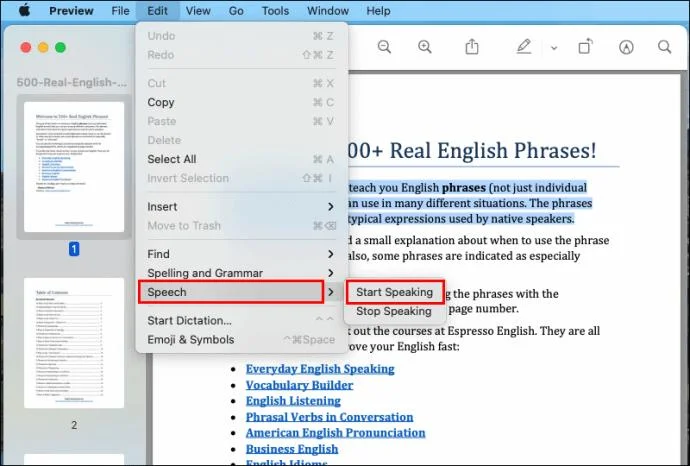
Task: Open the Apple menu
Action: pyautogui.click(x=25, y=10)
